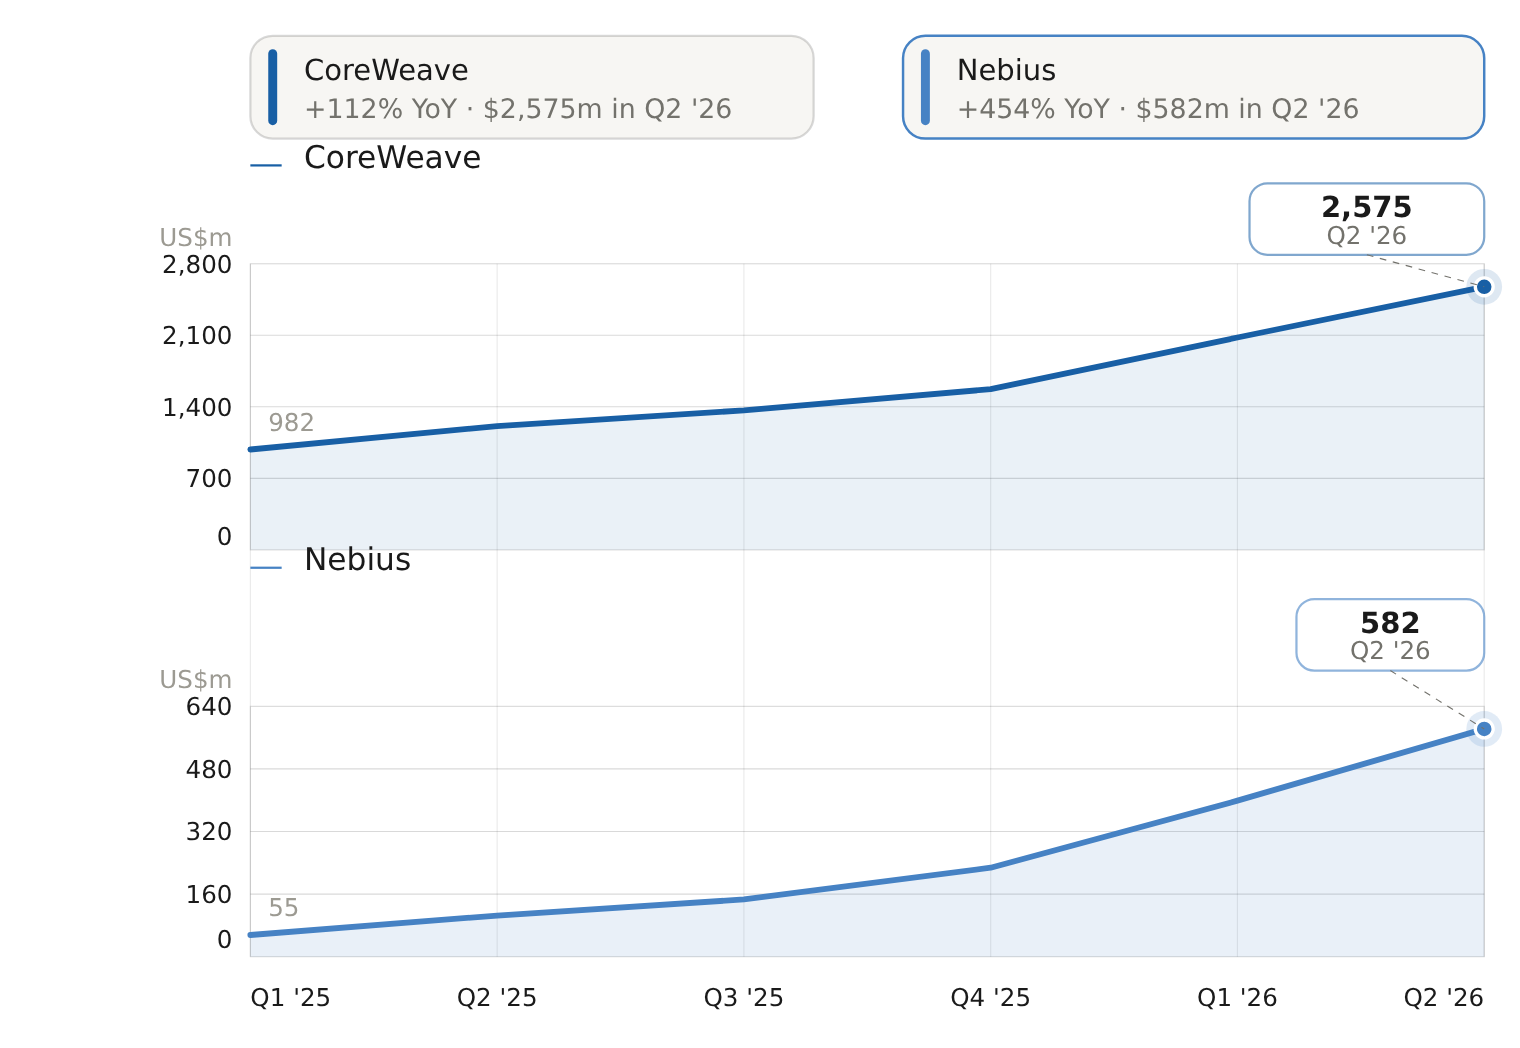
Task: Open the 582 Q2 '26 callout box
Action: (1390, 635)
